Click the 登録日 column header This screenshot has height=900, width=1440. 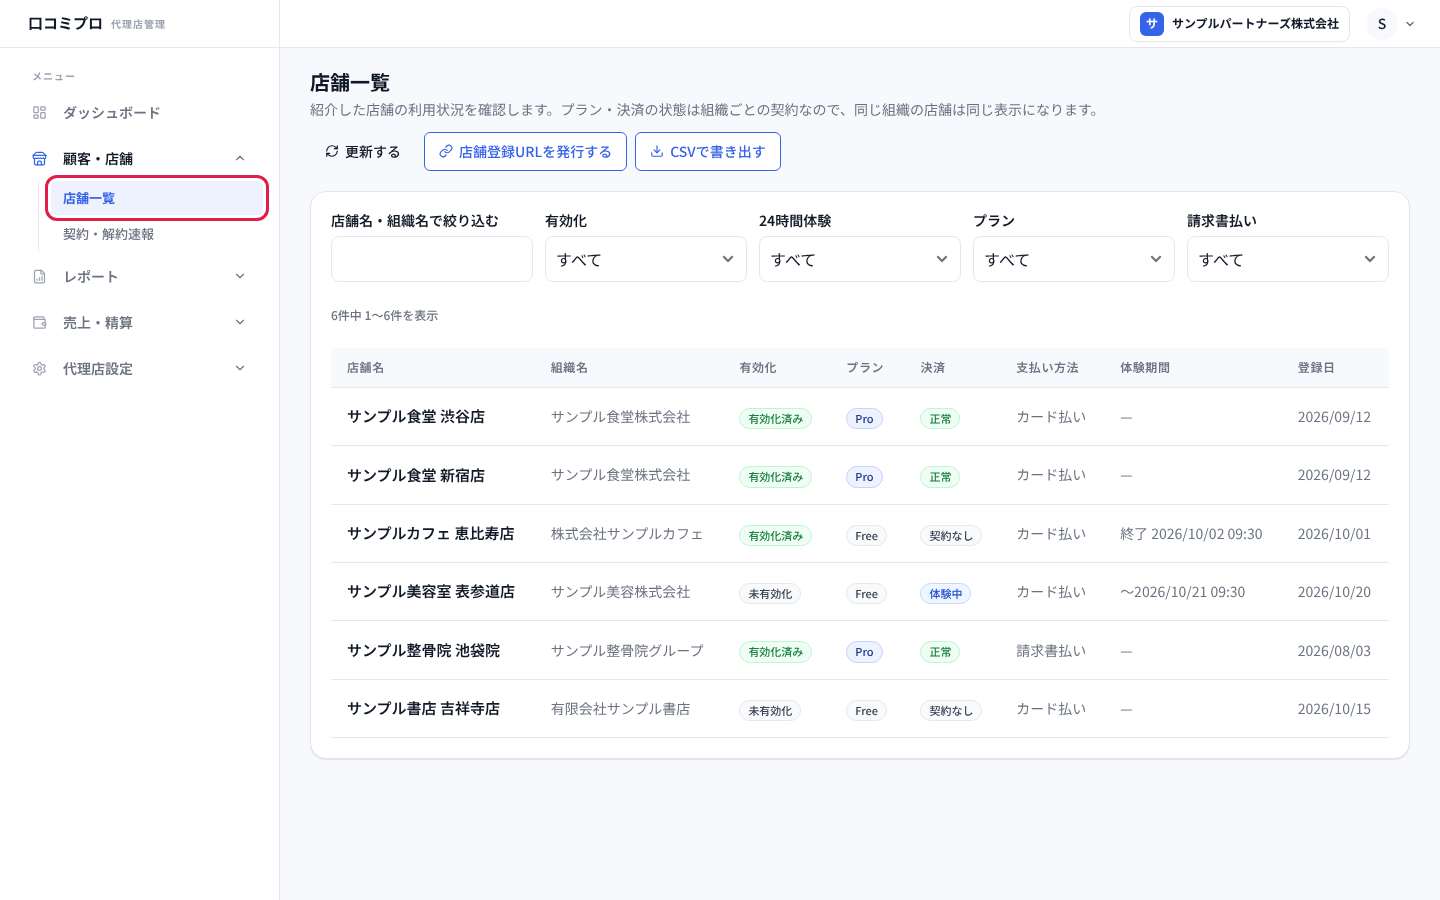tap(1316, 368)
